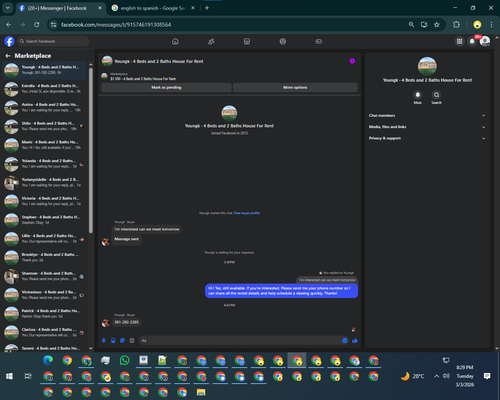Click the More options button
500x400 pixels.
[x=295, y=87]
